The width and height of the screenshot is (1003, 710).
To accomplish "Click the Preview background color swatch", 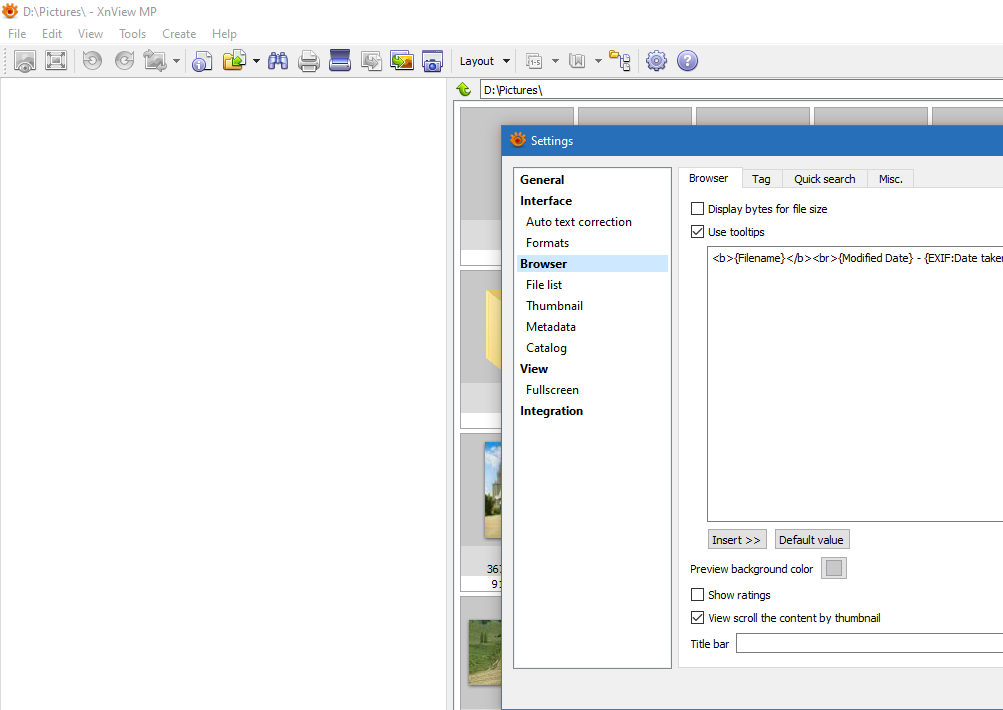I will (834, 569).
